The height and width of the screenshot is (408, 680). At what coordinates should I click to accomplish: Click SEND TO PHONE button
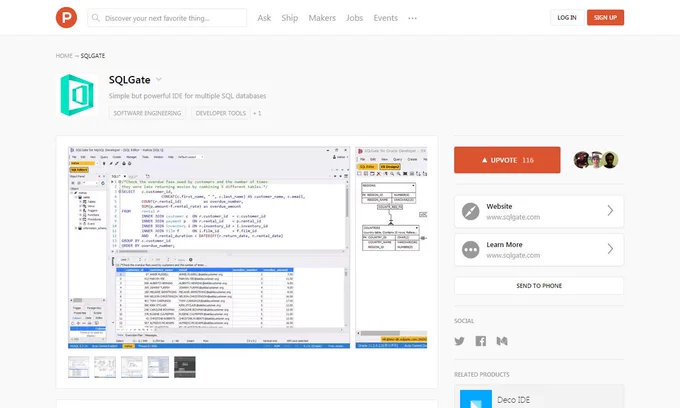[539, 286]
